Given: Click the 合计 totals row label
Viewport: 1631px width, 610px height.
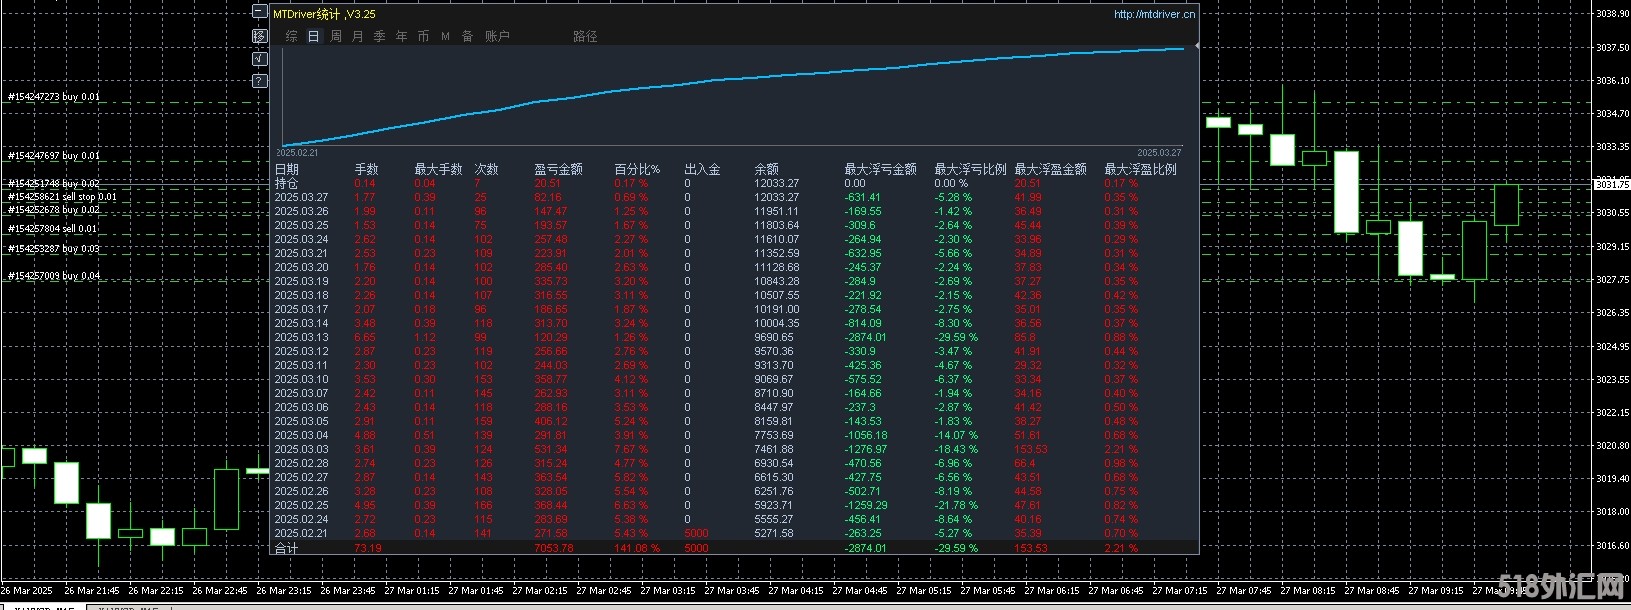Looking at the screenshot, I should (x=286, y=548).
